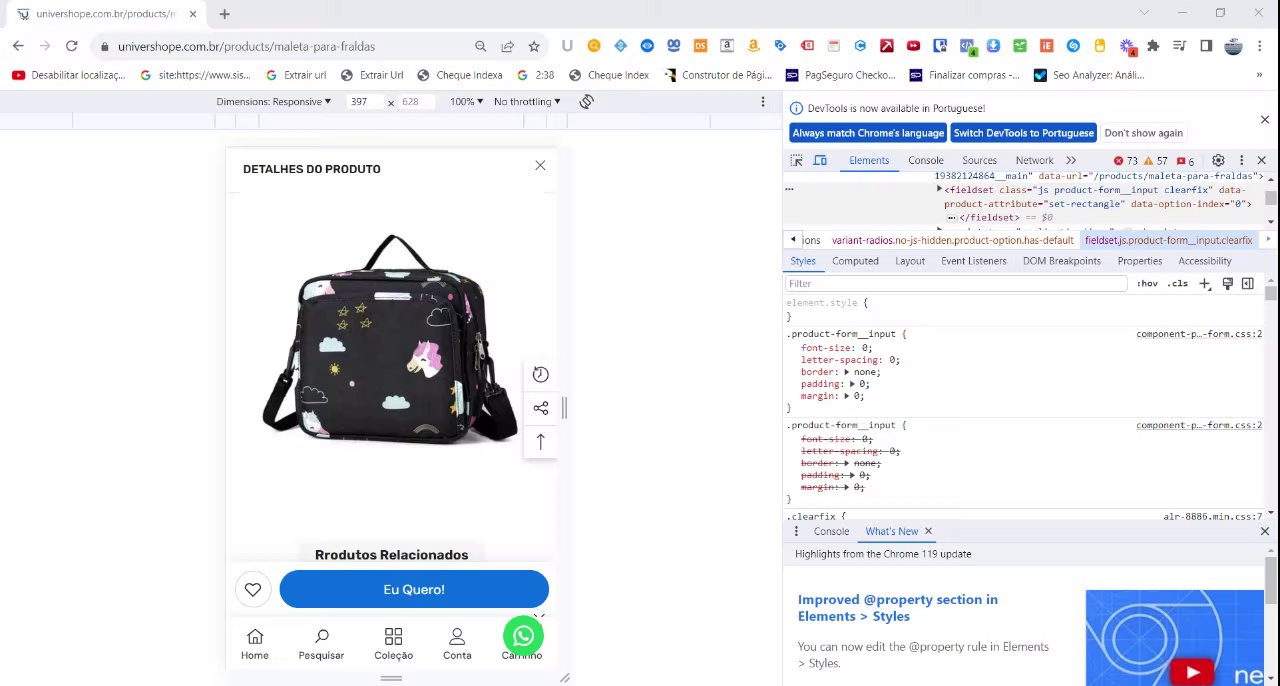The width and height of the screenshot is (1280, 686).
Task: Add the product to wishlist heart
Action: 253,590
